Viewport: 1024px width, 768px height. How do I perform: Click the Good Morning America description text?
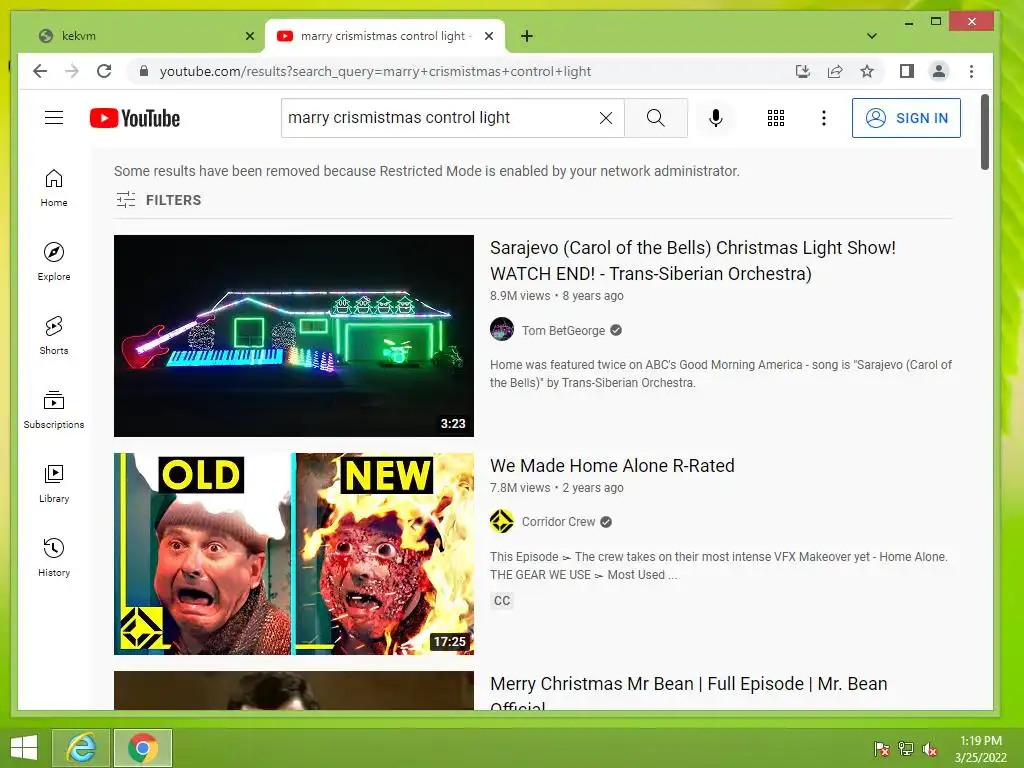pyautogui.click(x=721, y=374)
